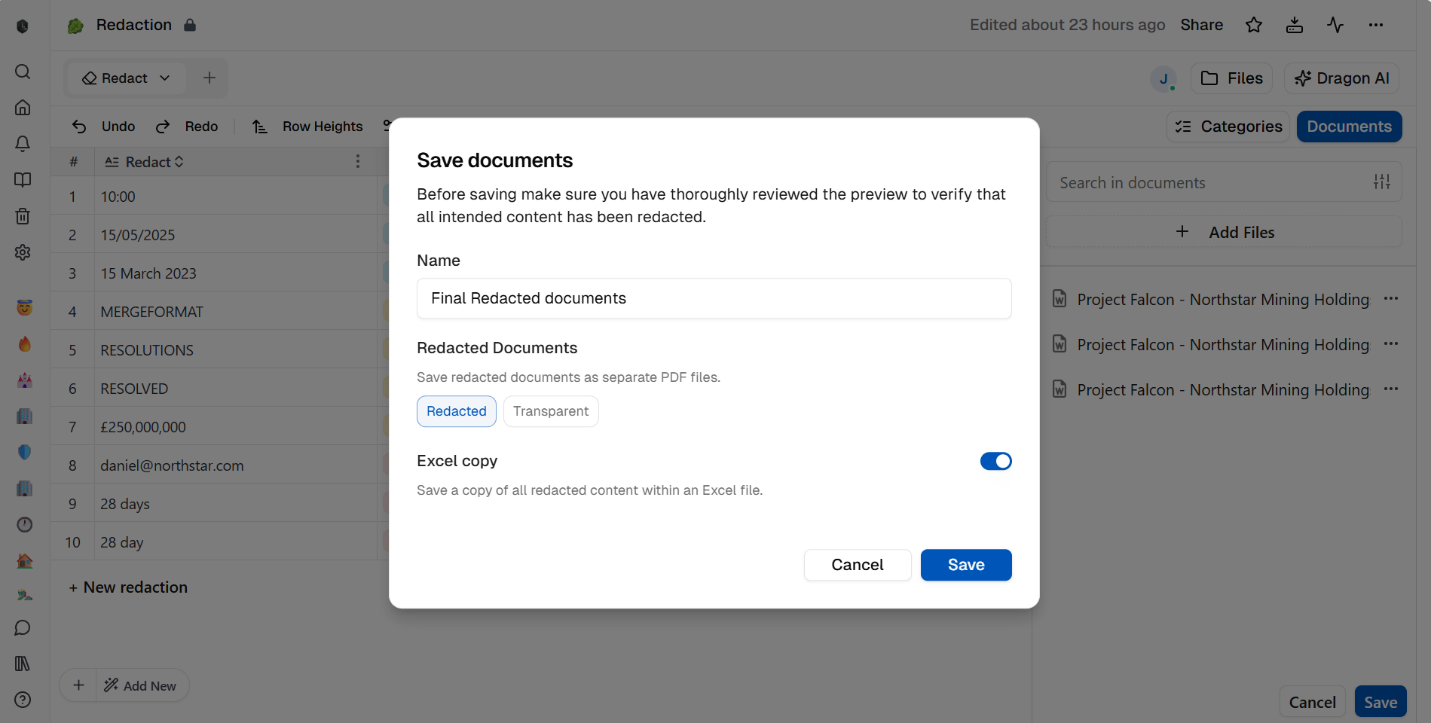
Task: Switch to the Categories panel
Action: click(x=1228, y=126)
